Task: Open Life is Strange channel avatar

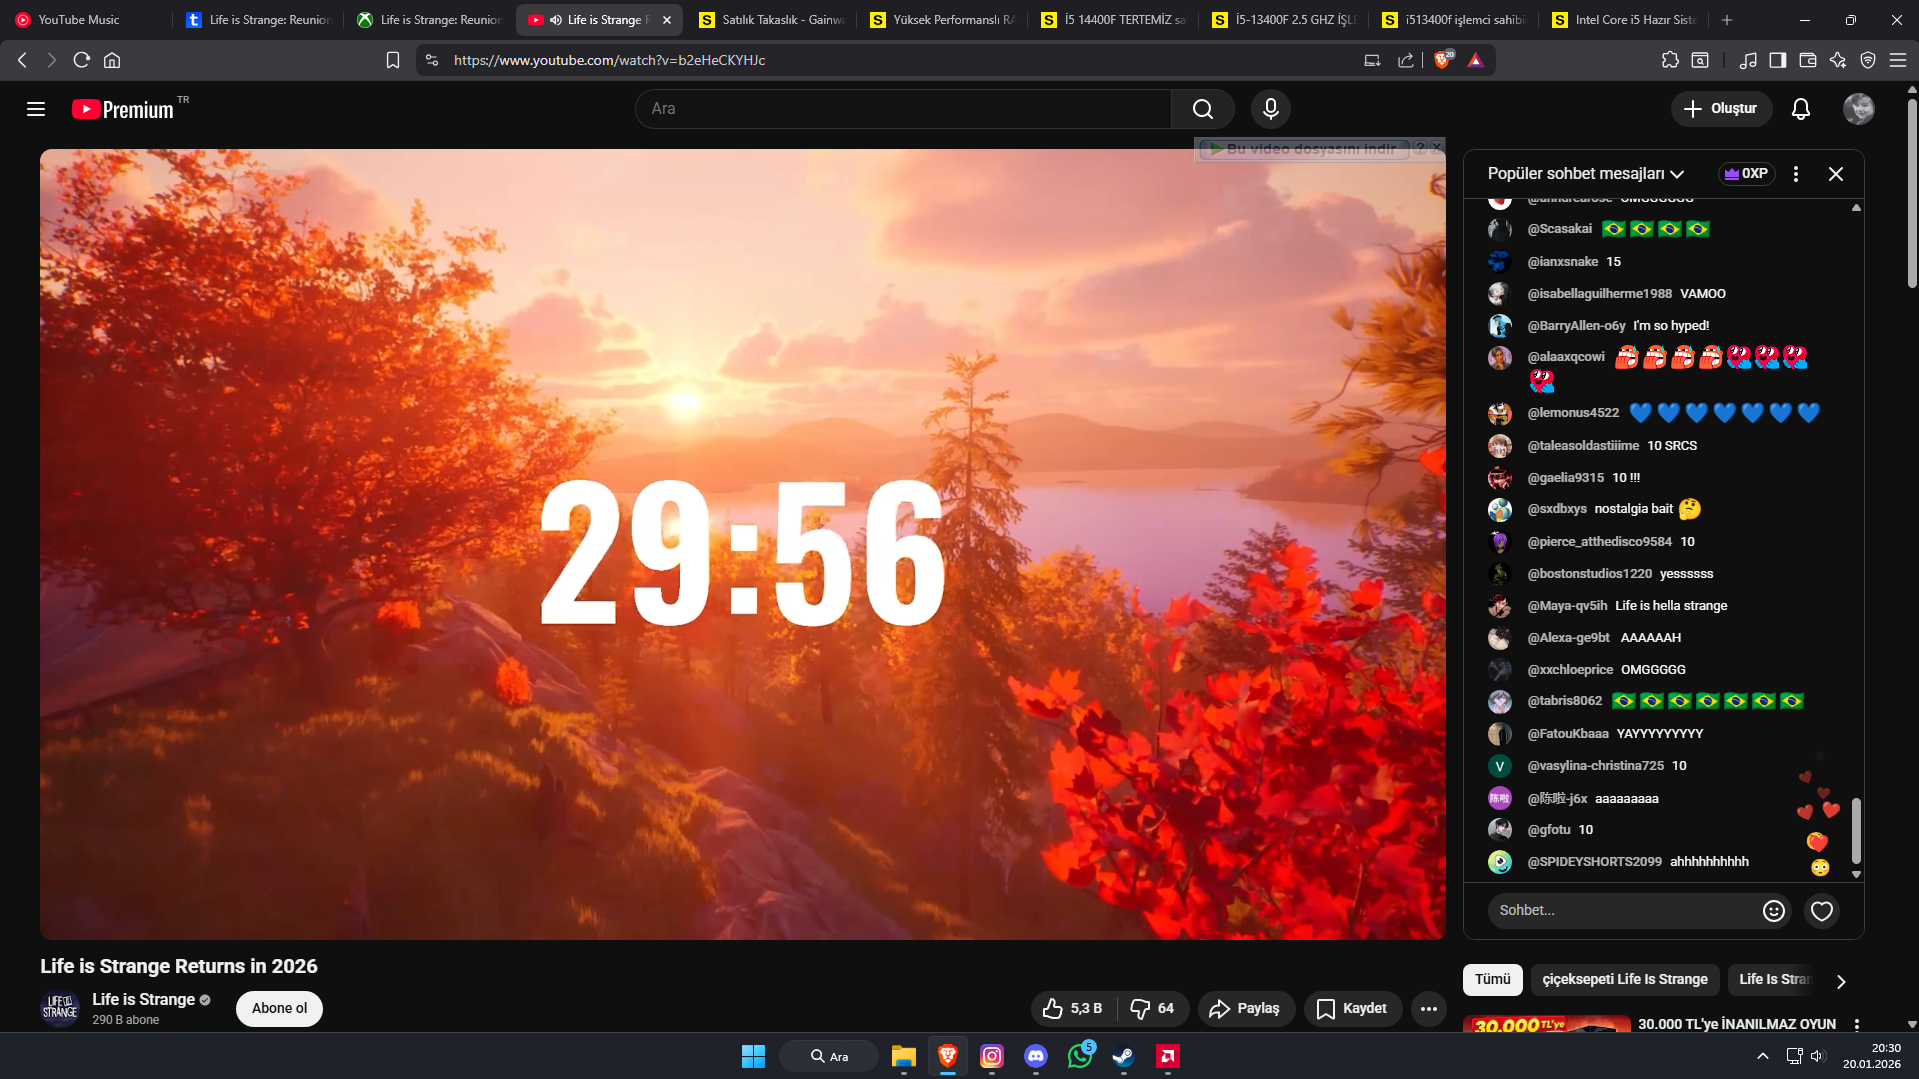Action: pyautogui.click(x=60, y=1008)
